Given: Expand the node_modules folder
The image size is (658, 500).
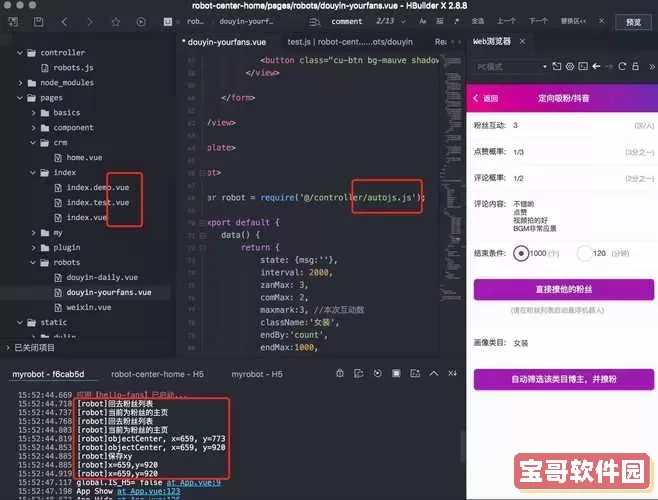Looking at the screenshot, I should (20, 83).
